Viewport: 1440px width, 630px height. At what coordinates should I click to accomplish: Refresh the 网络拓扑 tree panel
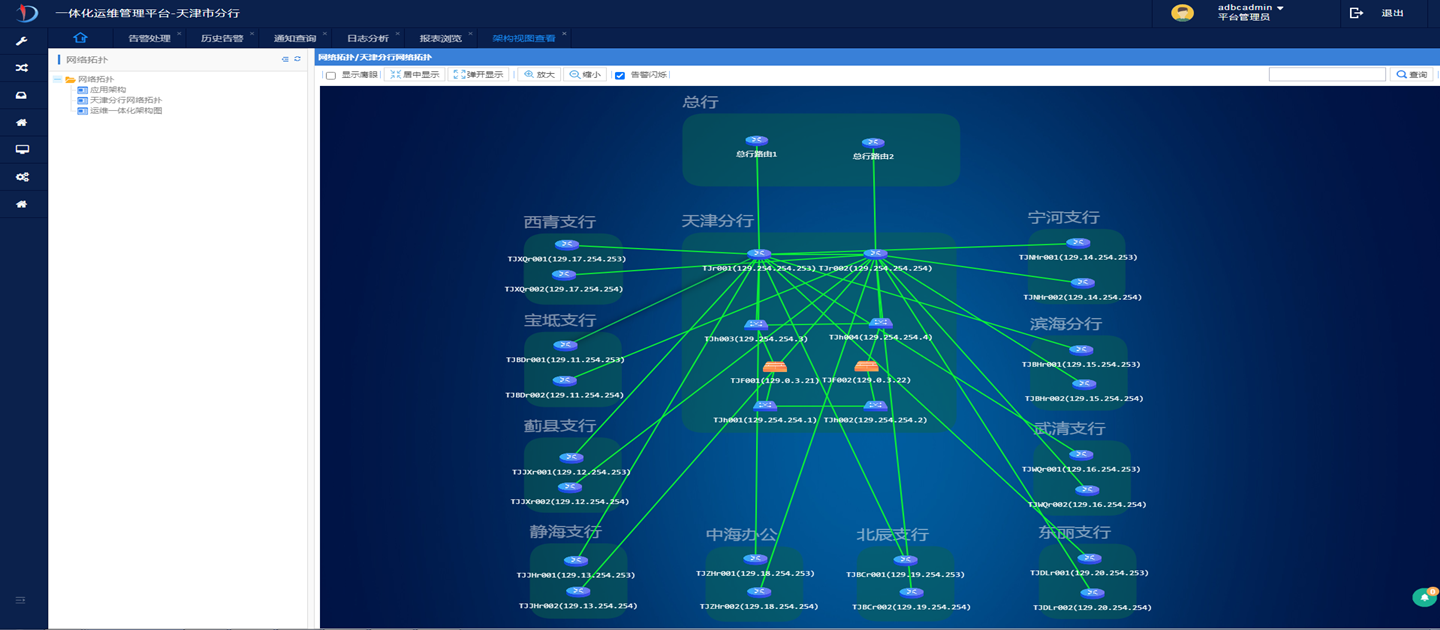[297, 59]
